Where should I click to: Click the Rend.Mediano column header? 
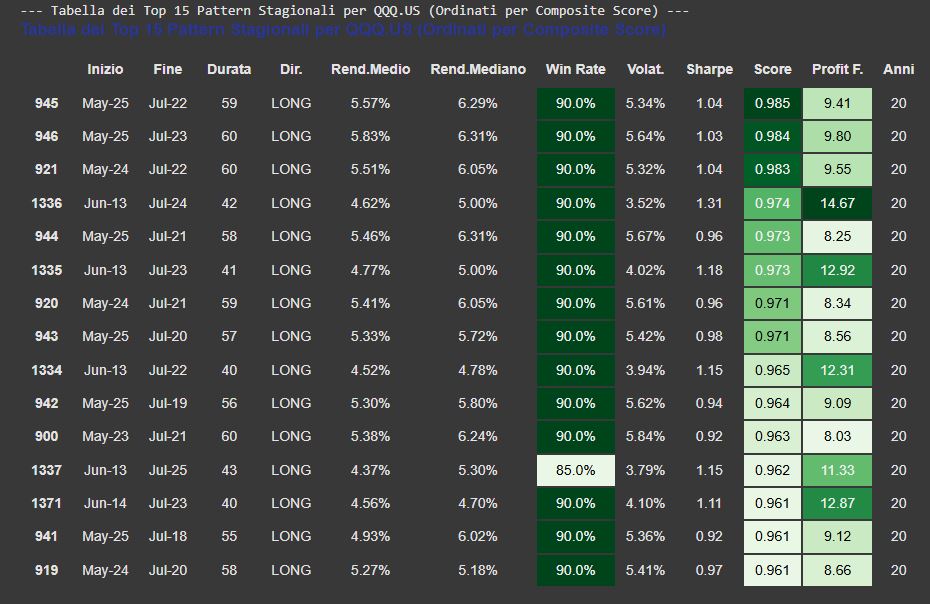(478, 69)
